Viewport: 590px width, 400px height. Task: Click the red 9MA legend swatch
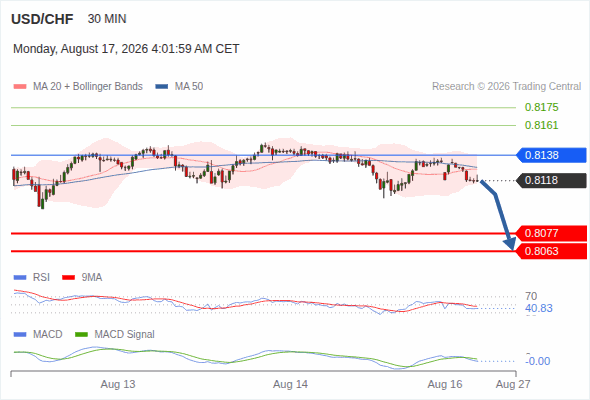click(68, 278)
